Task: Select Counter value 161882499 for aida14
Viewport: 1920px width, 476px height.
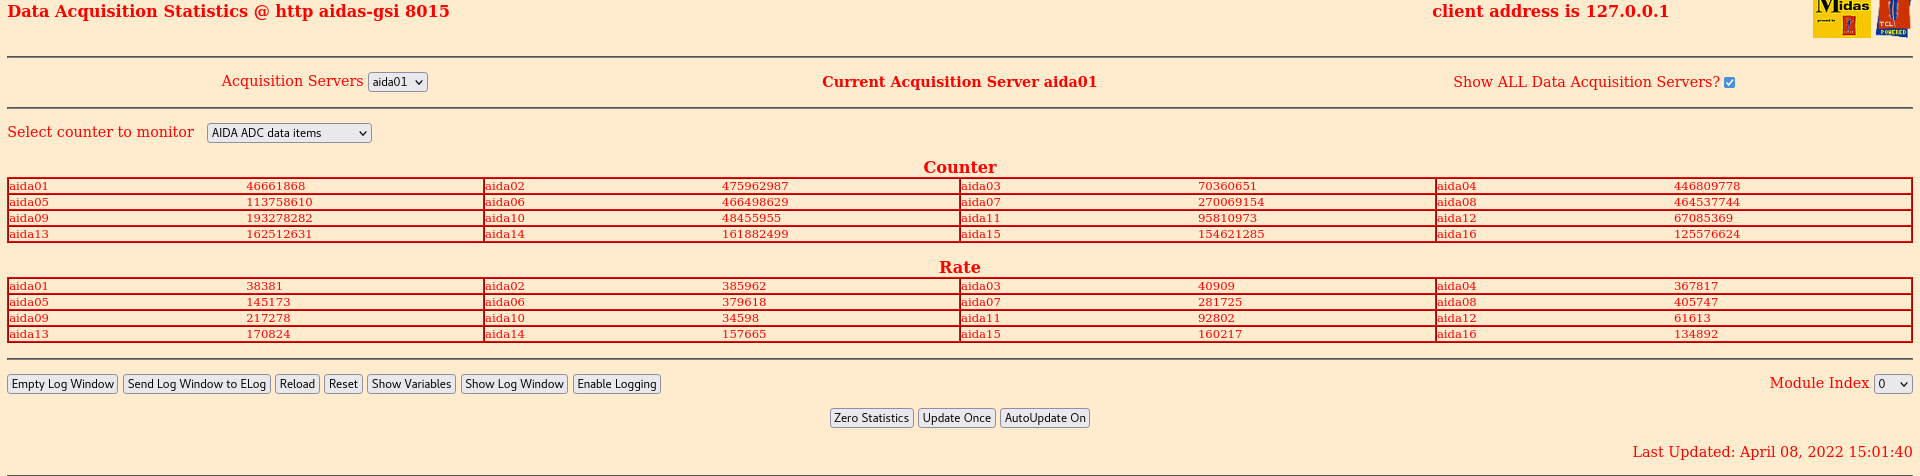Action: (755, 234)
